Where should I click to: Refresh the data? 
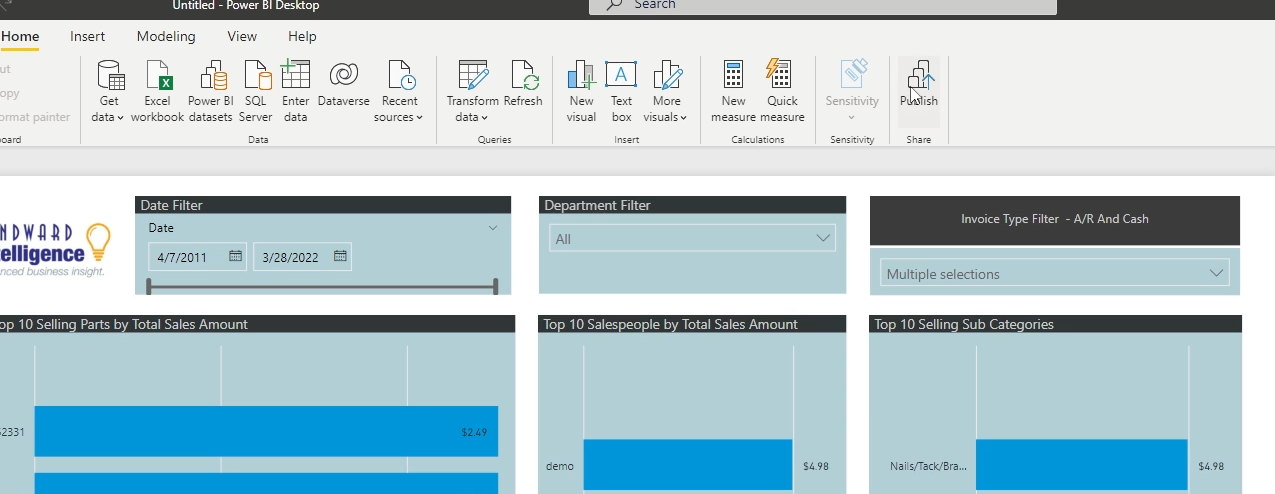(523, 84)
